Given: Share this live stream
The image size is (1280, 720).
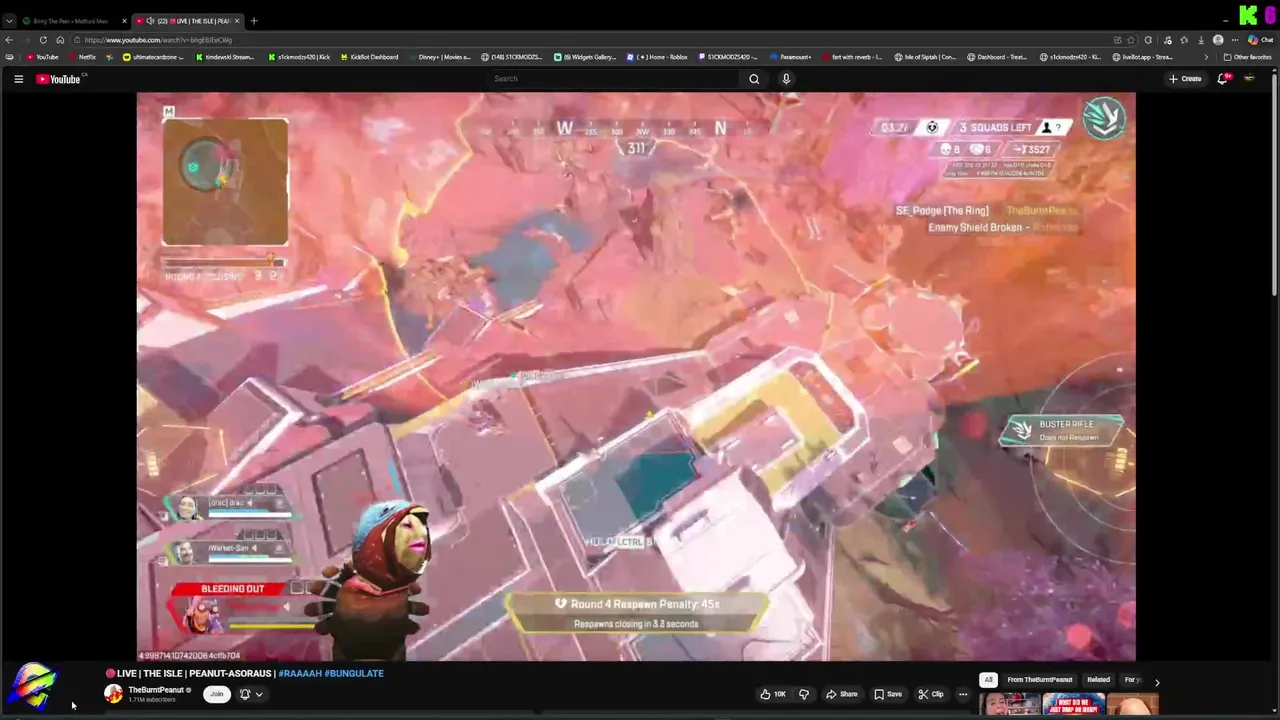Looking at the screenshot, I should point(842,694).
